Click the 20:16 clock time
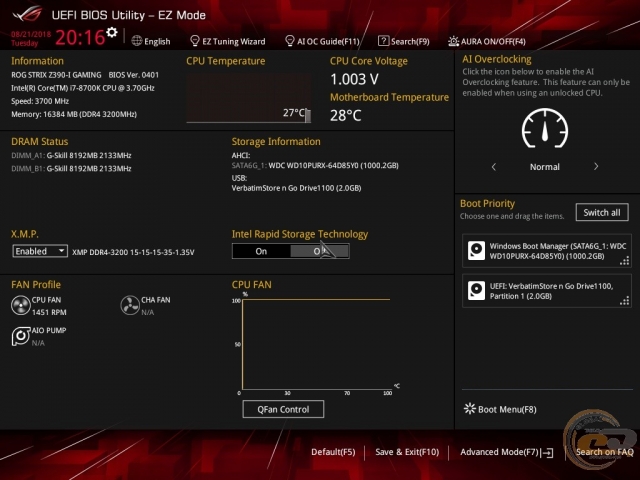Image resolution: width=640 pixels, height=480 pixels. pos(80,37)
